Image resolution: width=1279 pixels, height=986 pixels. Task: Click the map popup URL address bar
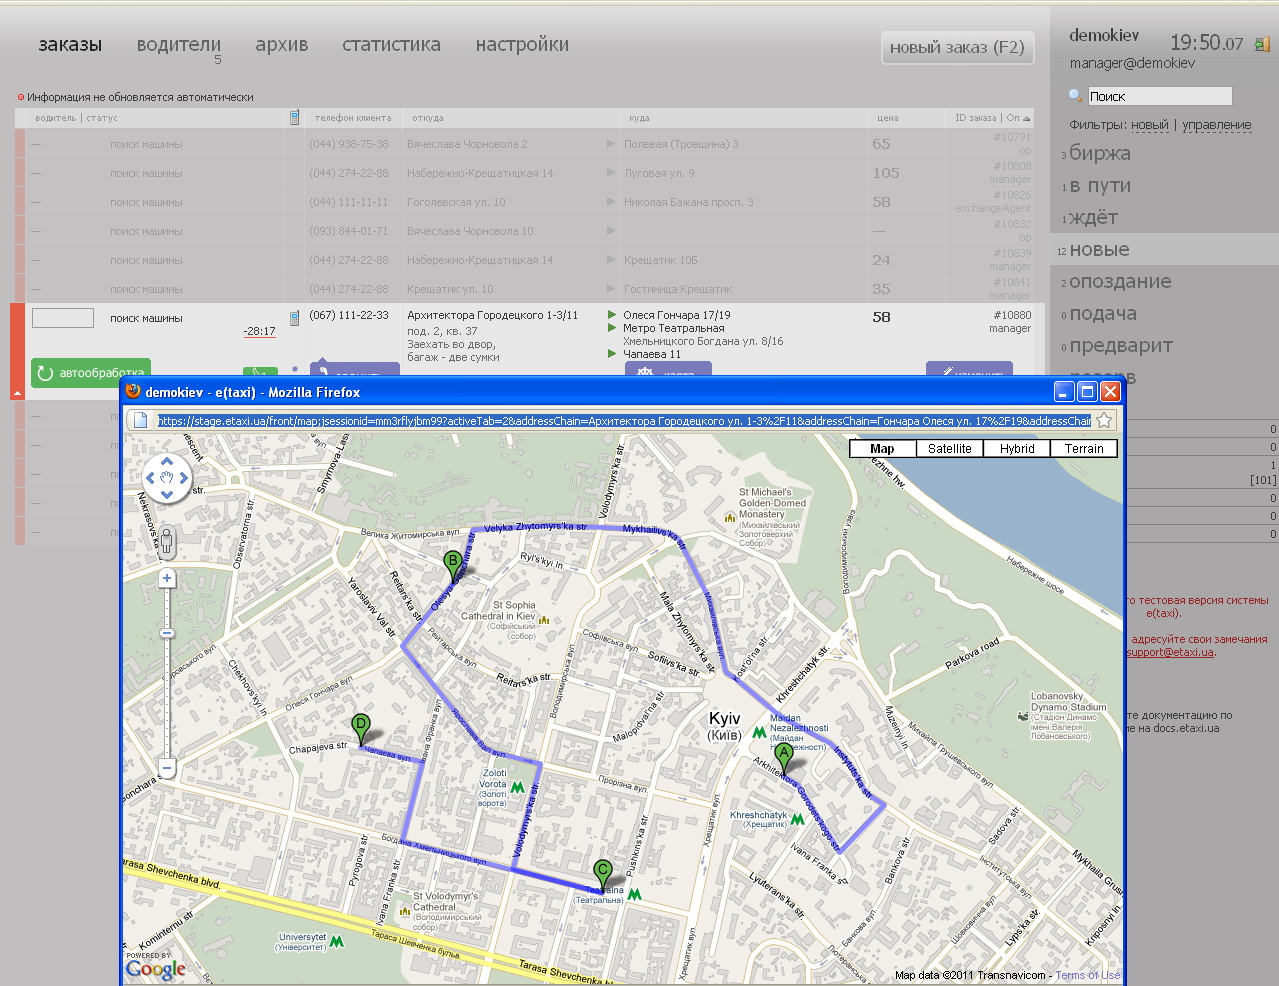[x=624, y=421]
